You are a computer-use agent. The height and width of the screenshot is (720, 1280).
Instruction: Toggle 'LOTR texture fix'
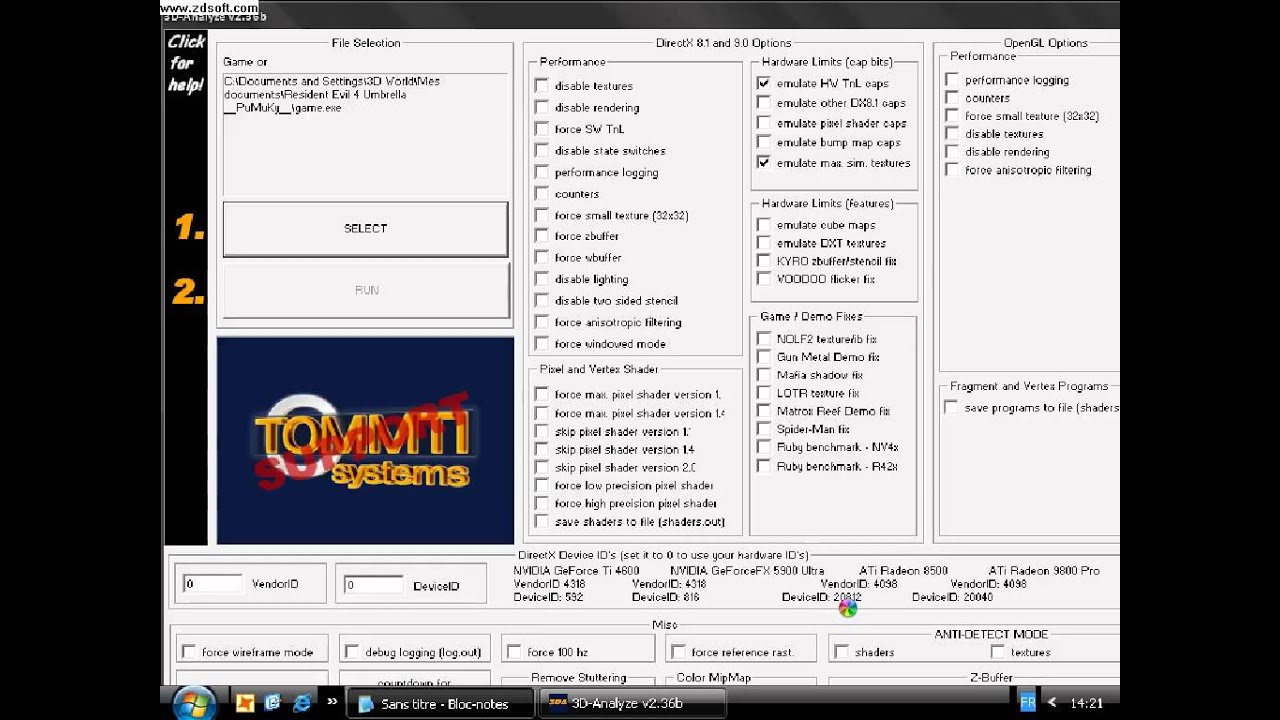[764, 393]
